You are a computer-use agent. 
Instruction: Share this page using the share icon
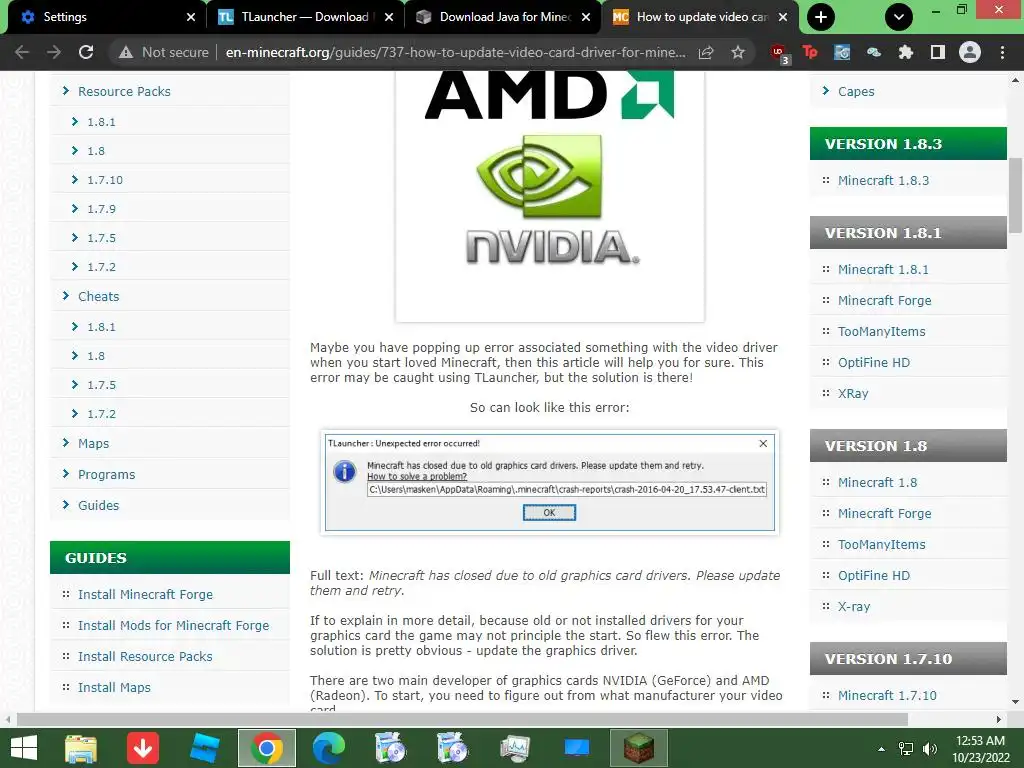pos(706,52)
